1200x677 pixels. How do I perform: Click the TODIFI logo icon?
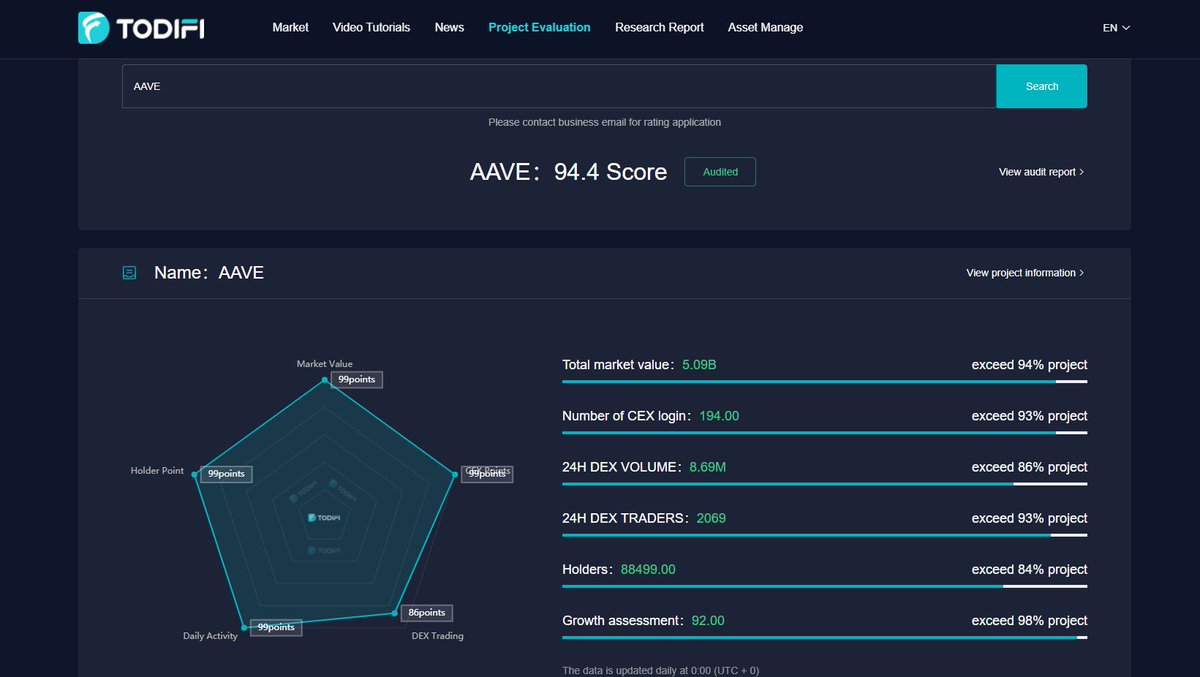point(93,27)
